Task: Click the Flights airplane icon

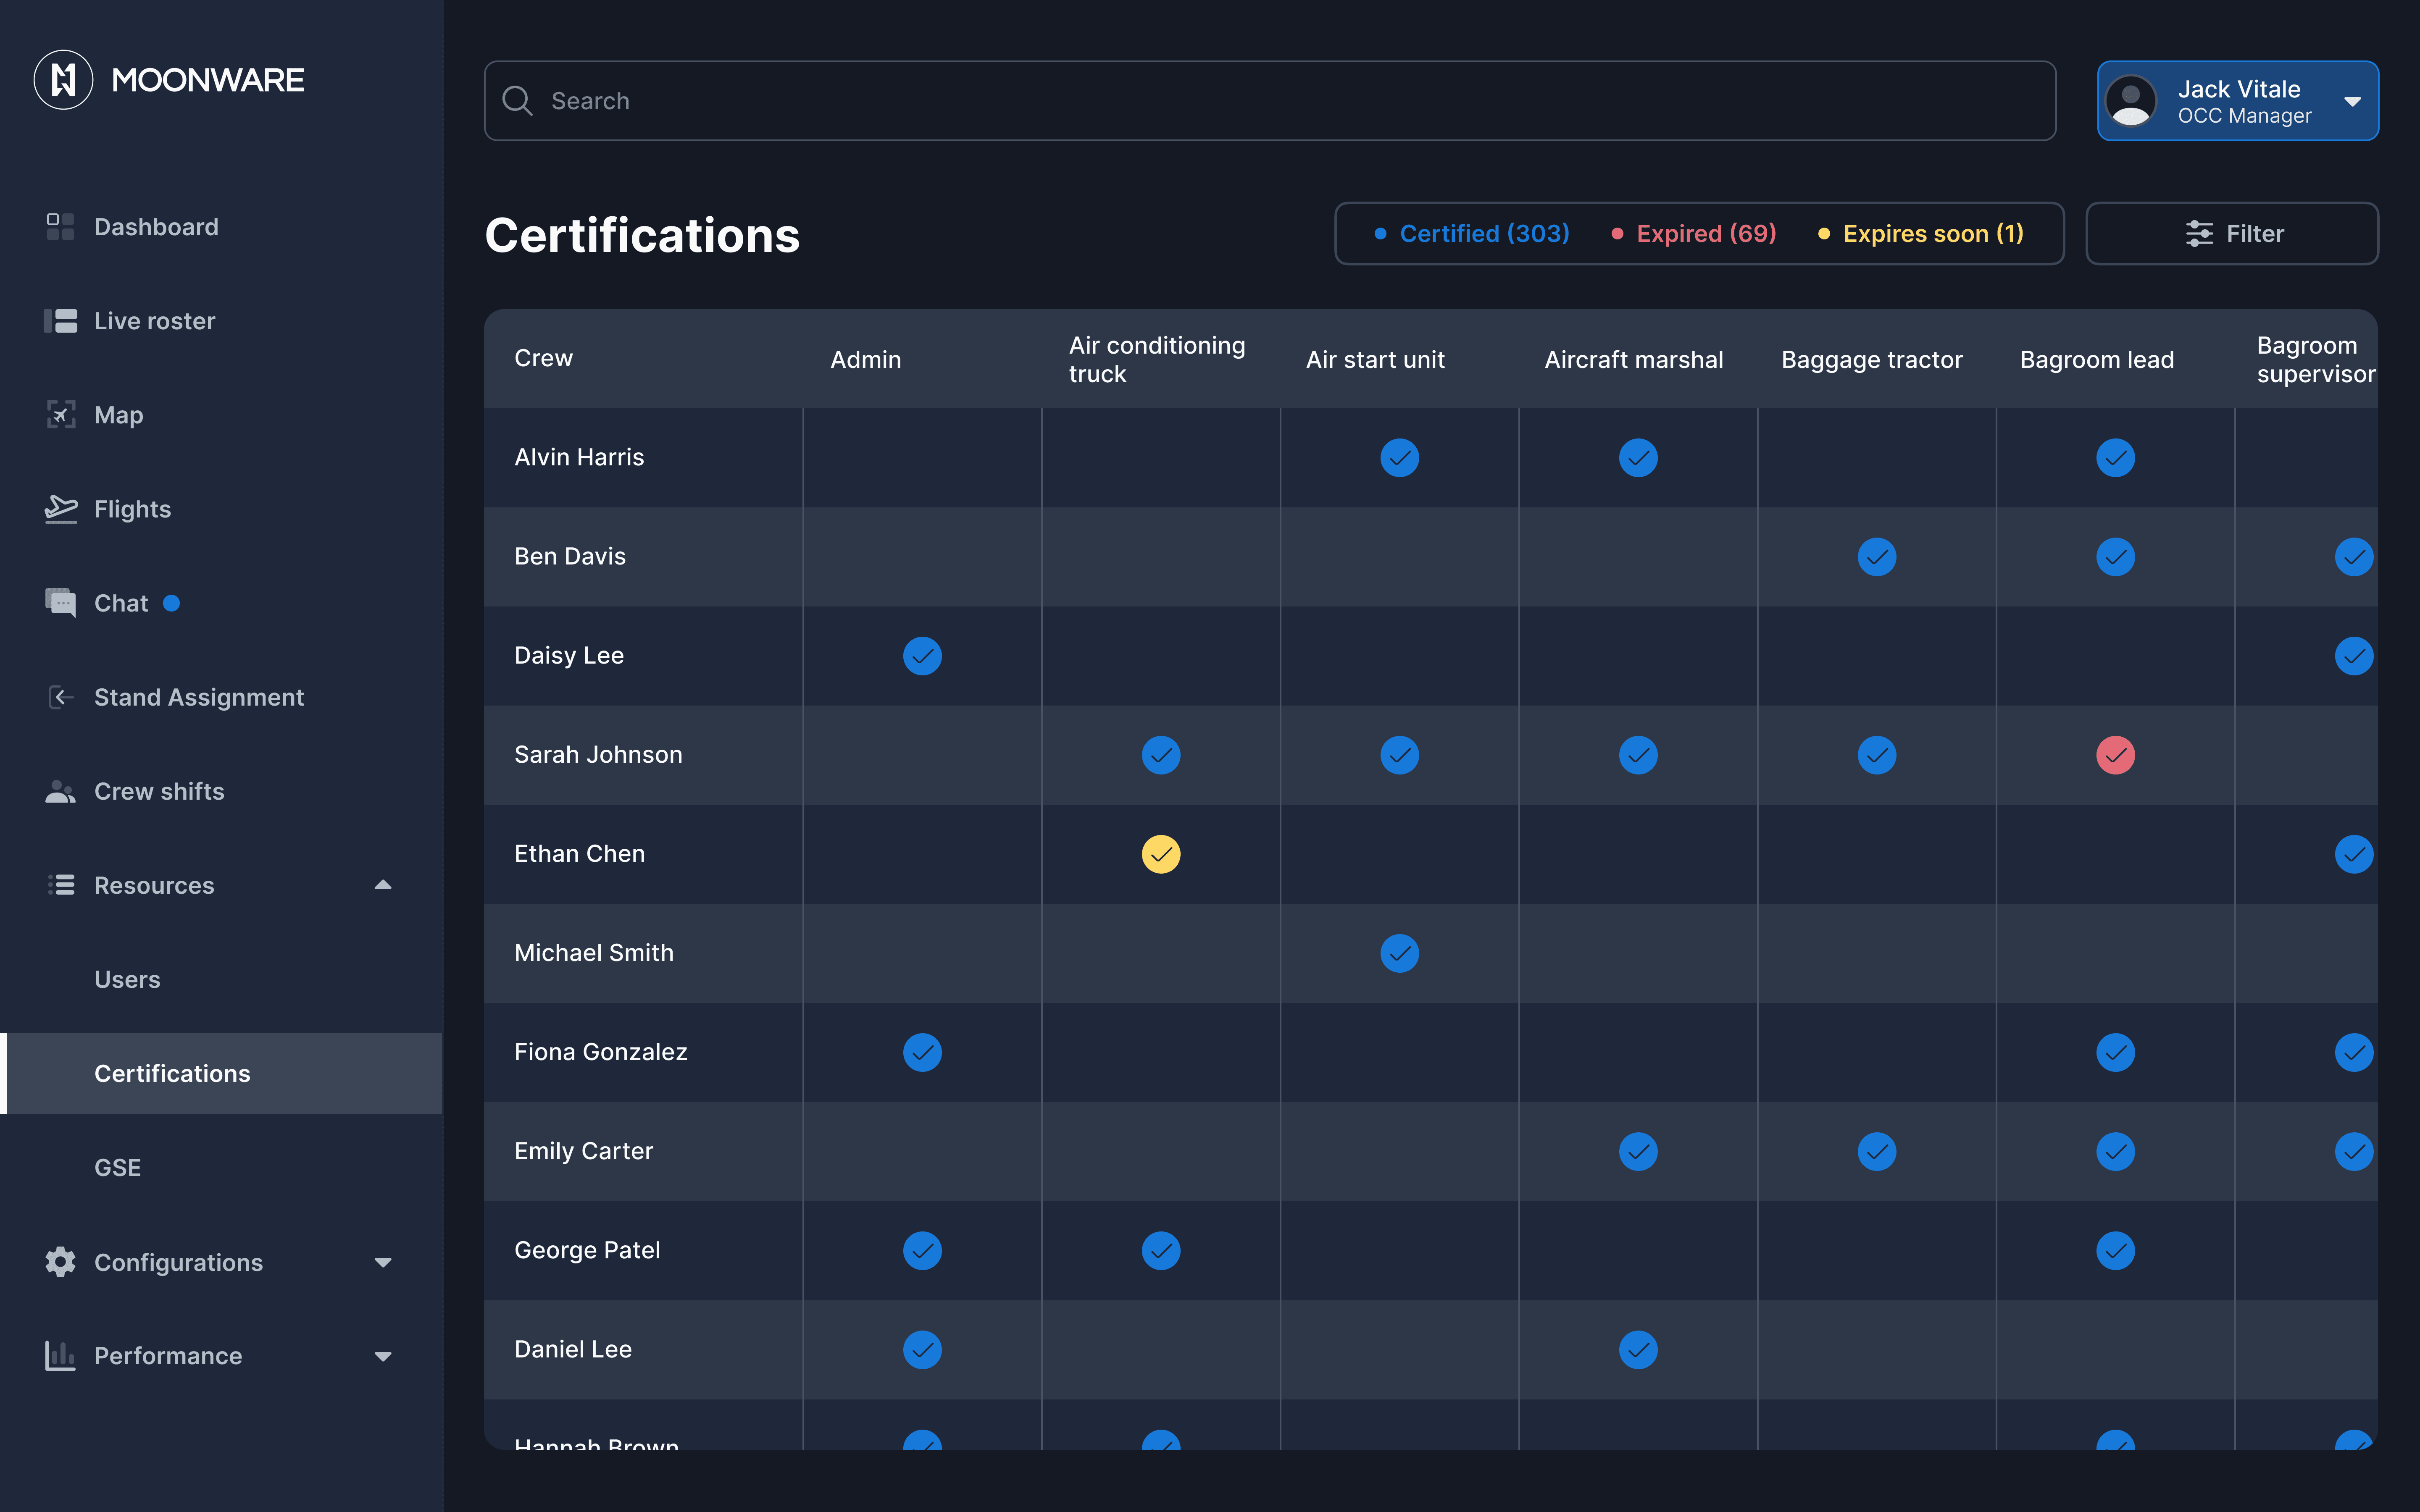Action: (x=60, y=509)
